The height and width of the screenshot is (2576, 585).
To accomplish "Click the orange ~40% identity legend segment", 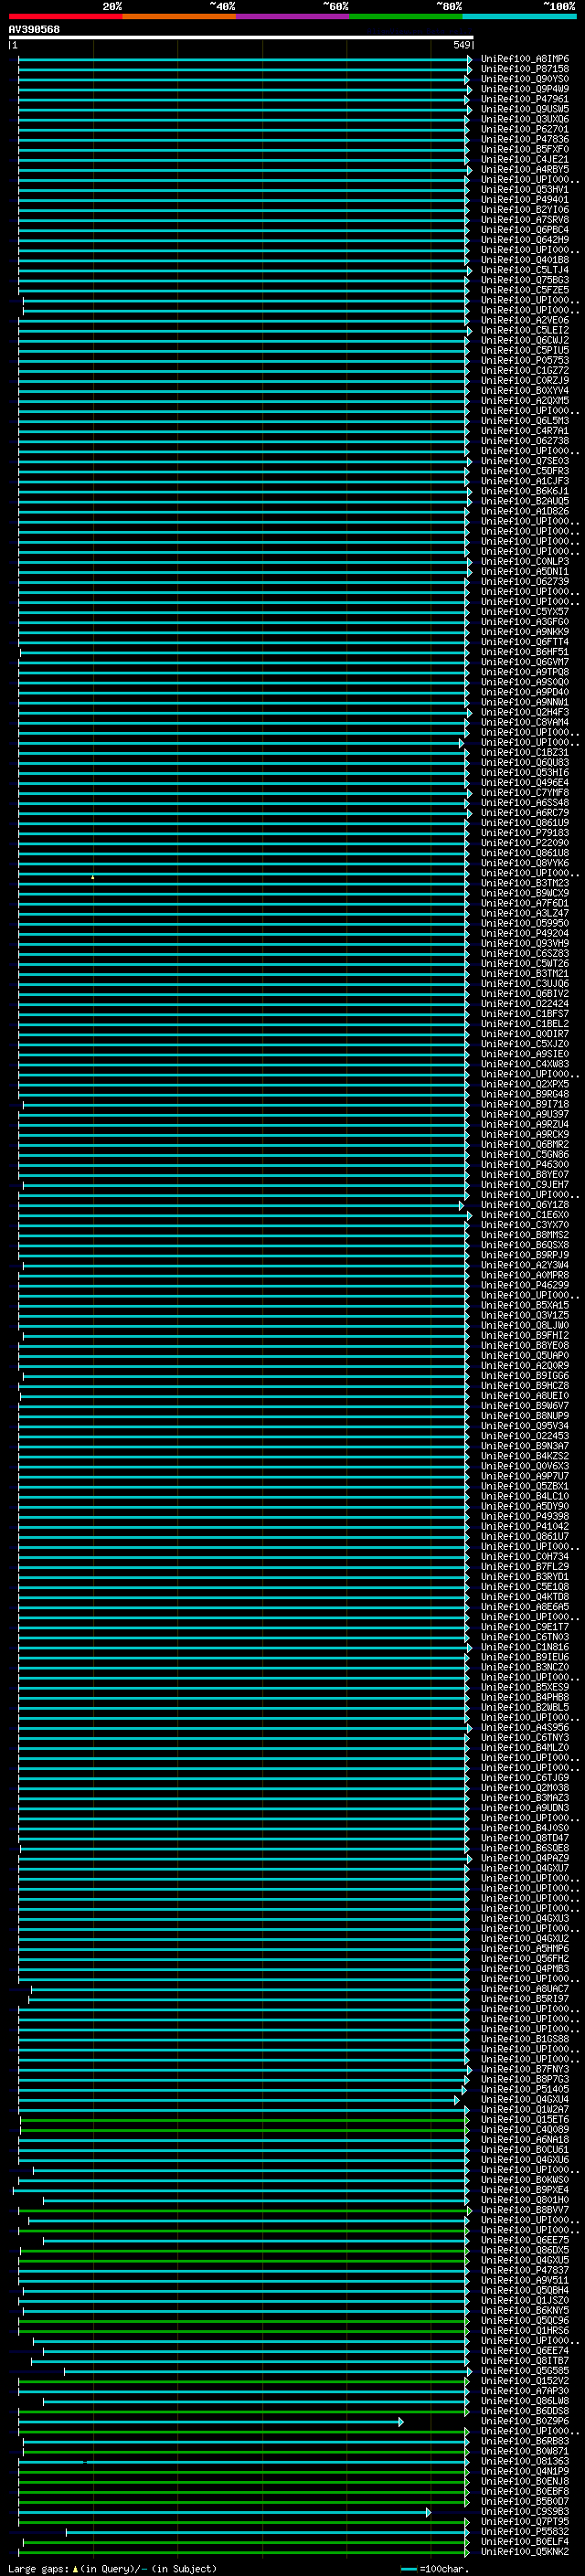I will tap(179, 16).
